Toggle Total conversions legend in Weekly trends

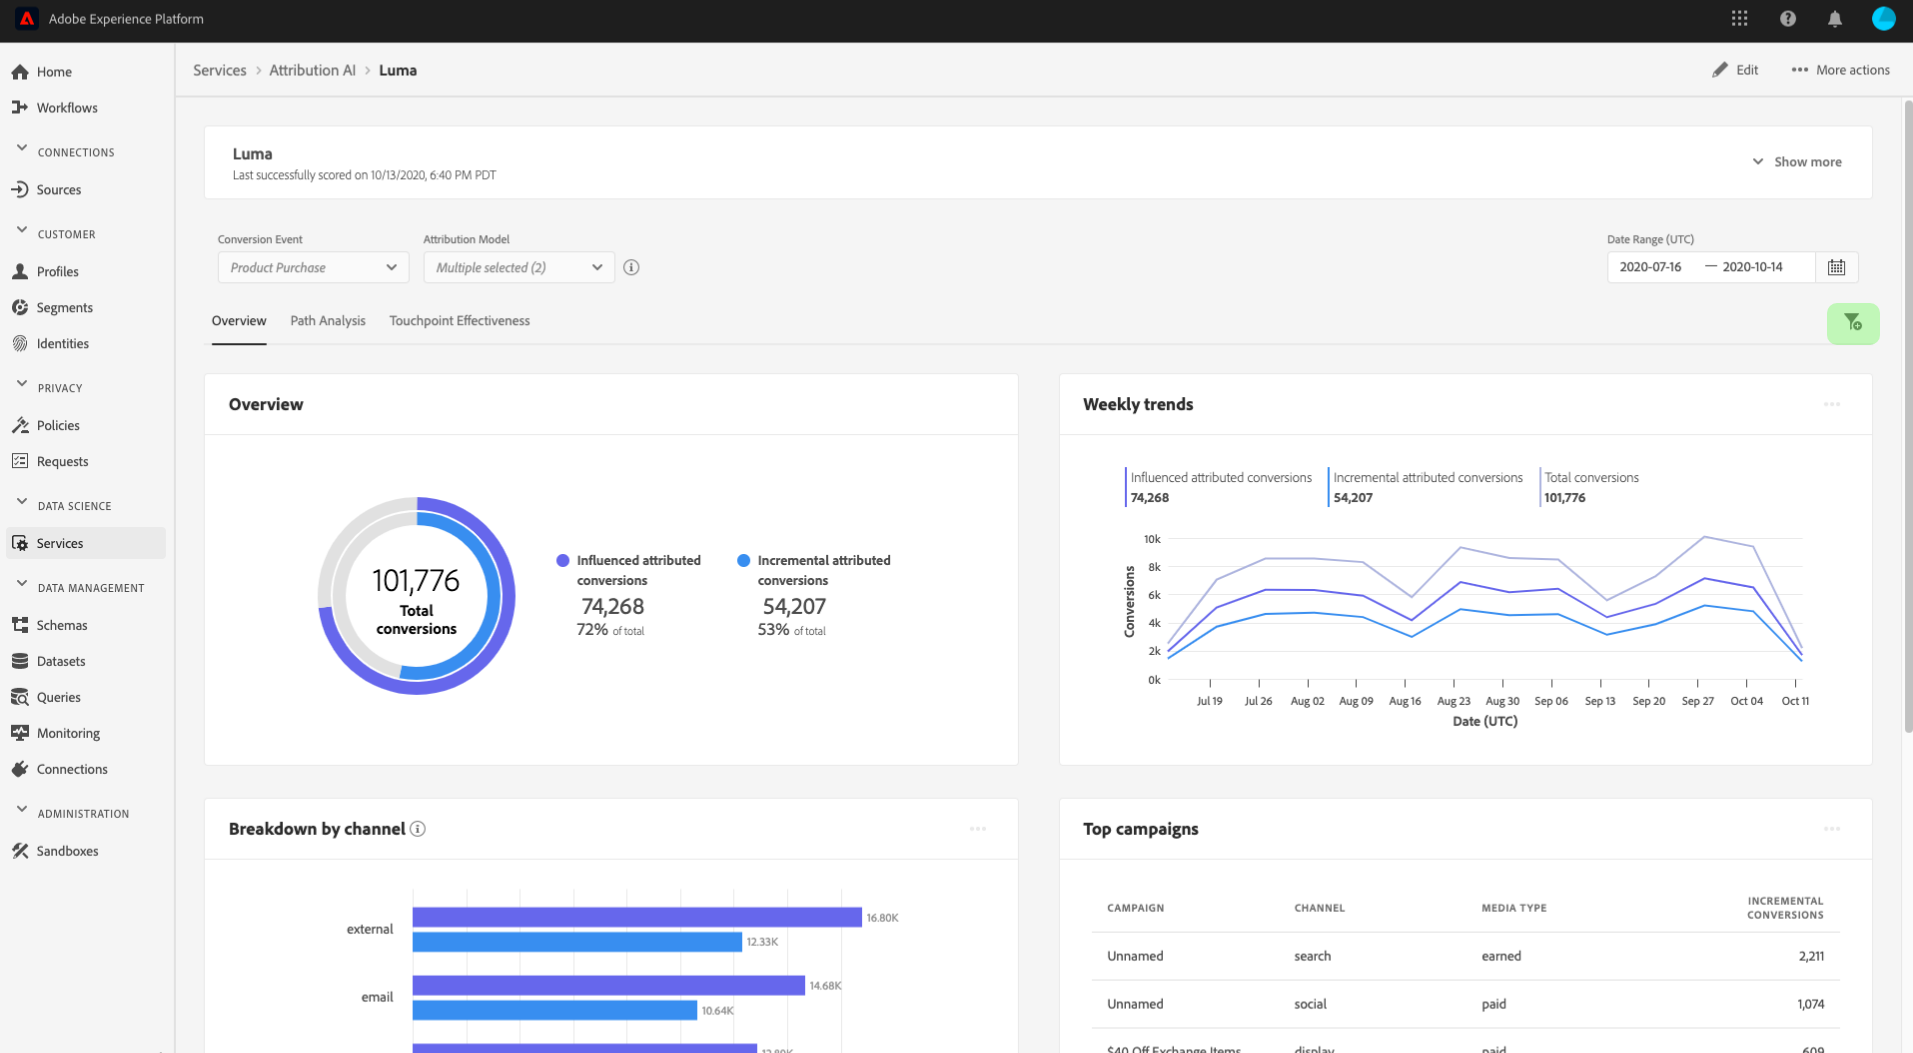[x=1591, y=478]
